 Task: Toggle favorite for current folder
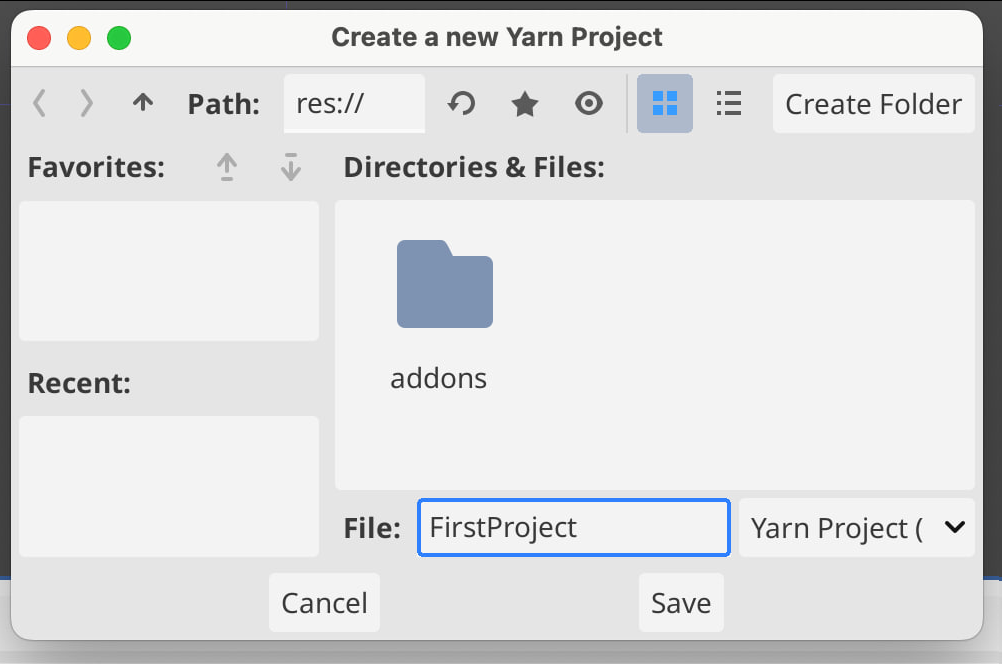click(524, 103)
